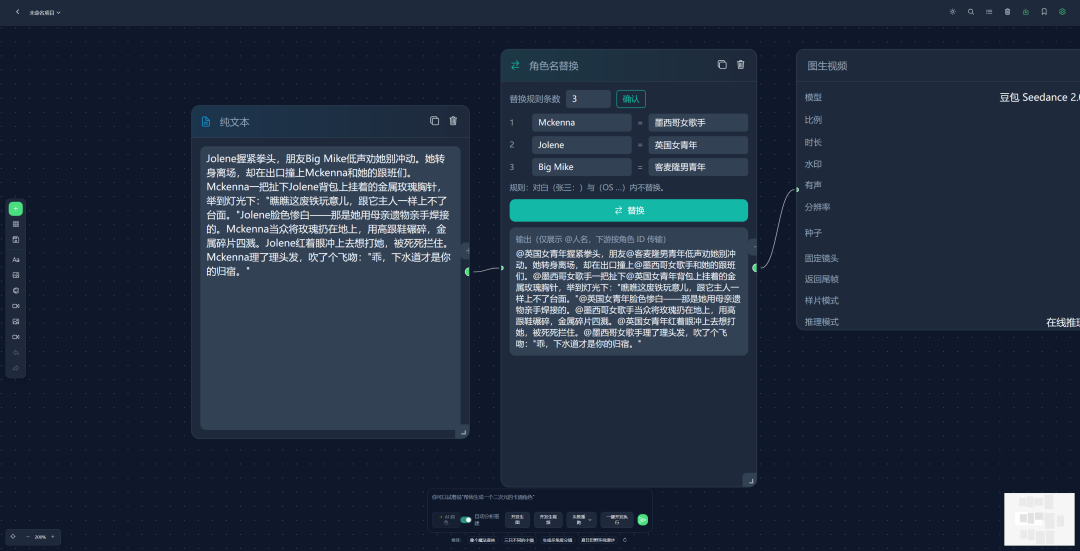The width and height of the screenshot is (1080, 551).
Task: Click the 图生视频 node input port
Action: point(797,189)
